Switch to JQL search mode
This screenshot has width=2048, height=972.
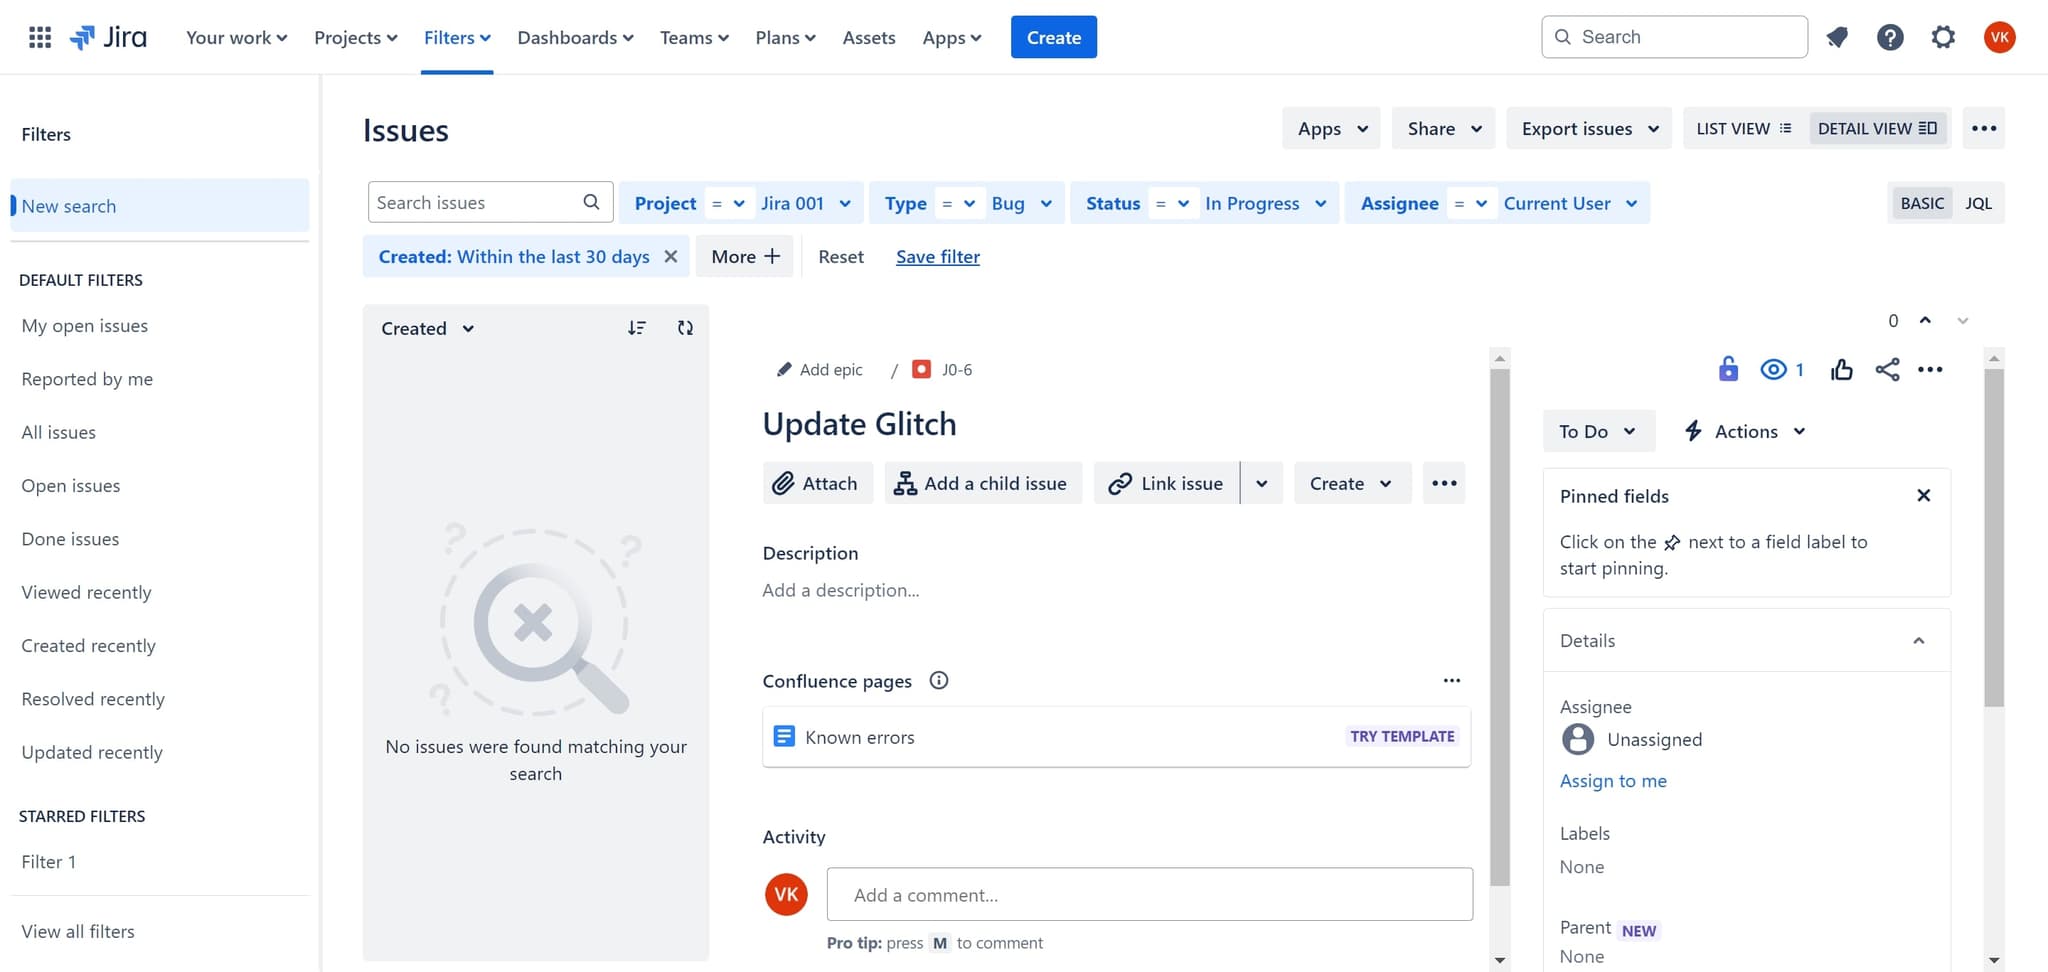click(x=1978, y=204)
